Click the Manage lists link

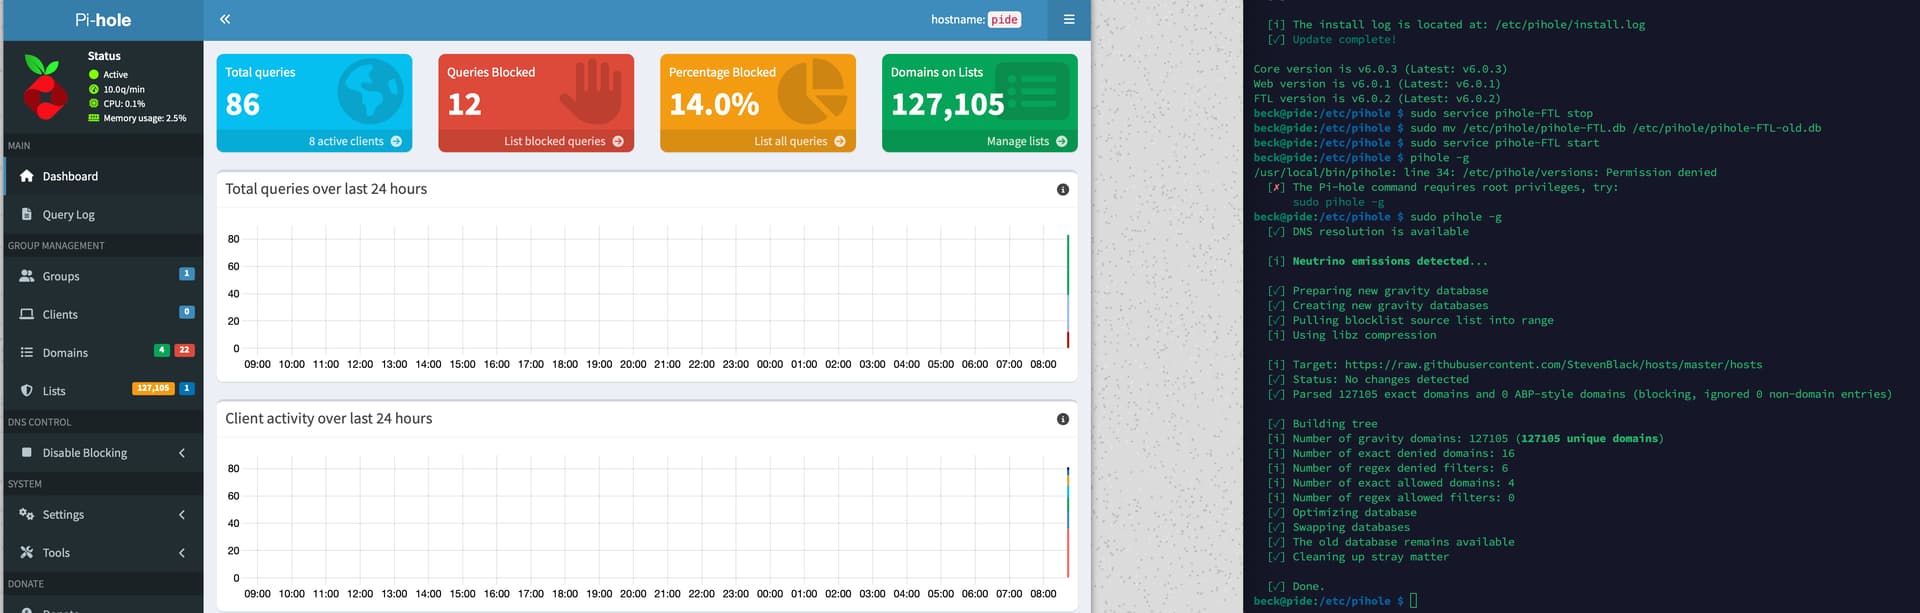click(x=980, y=141)
